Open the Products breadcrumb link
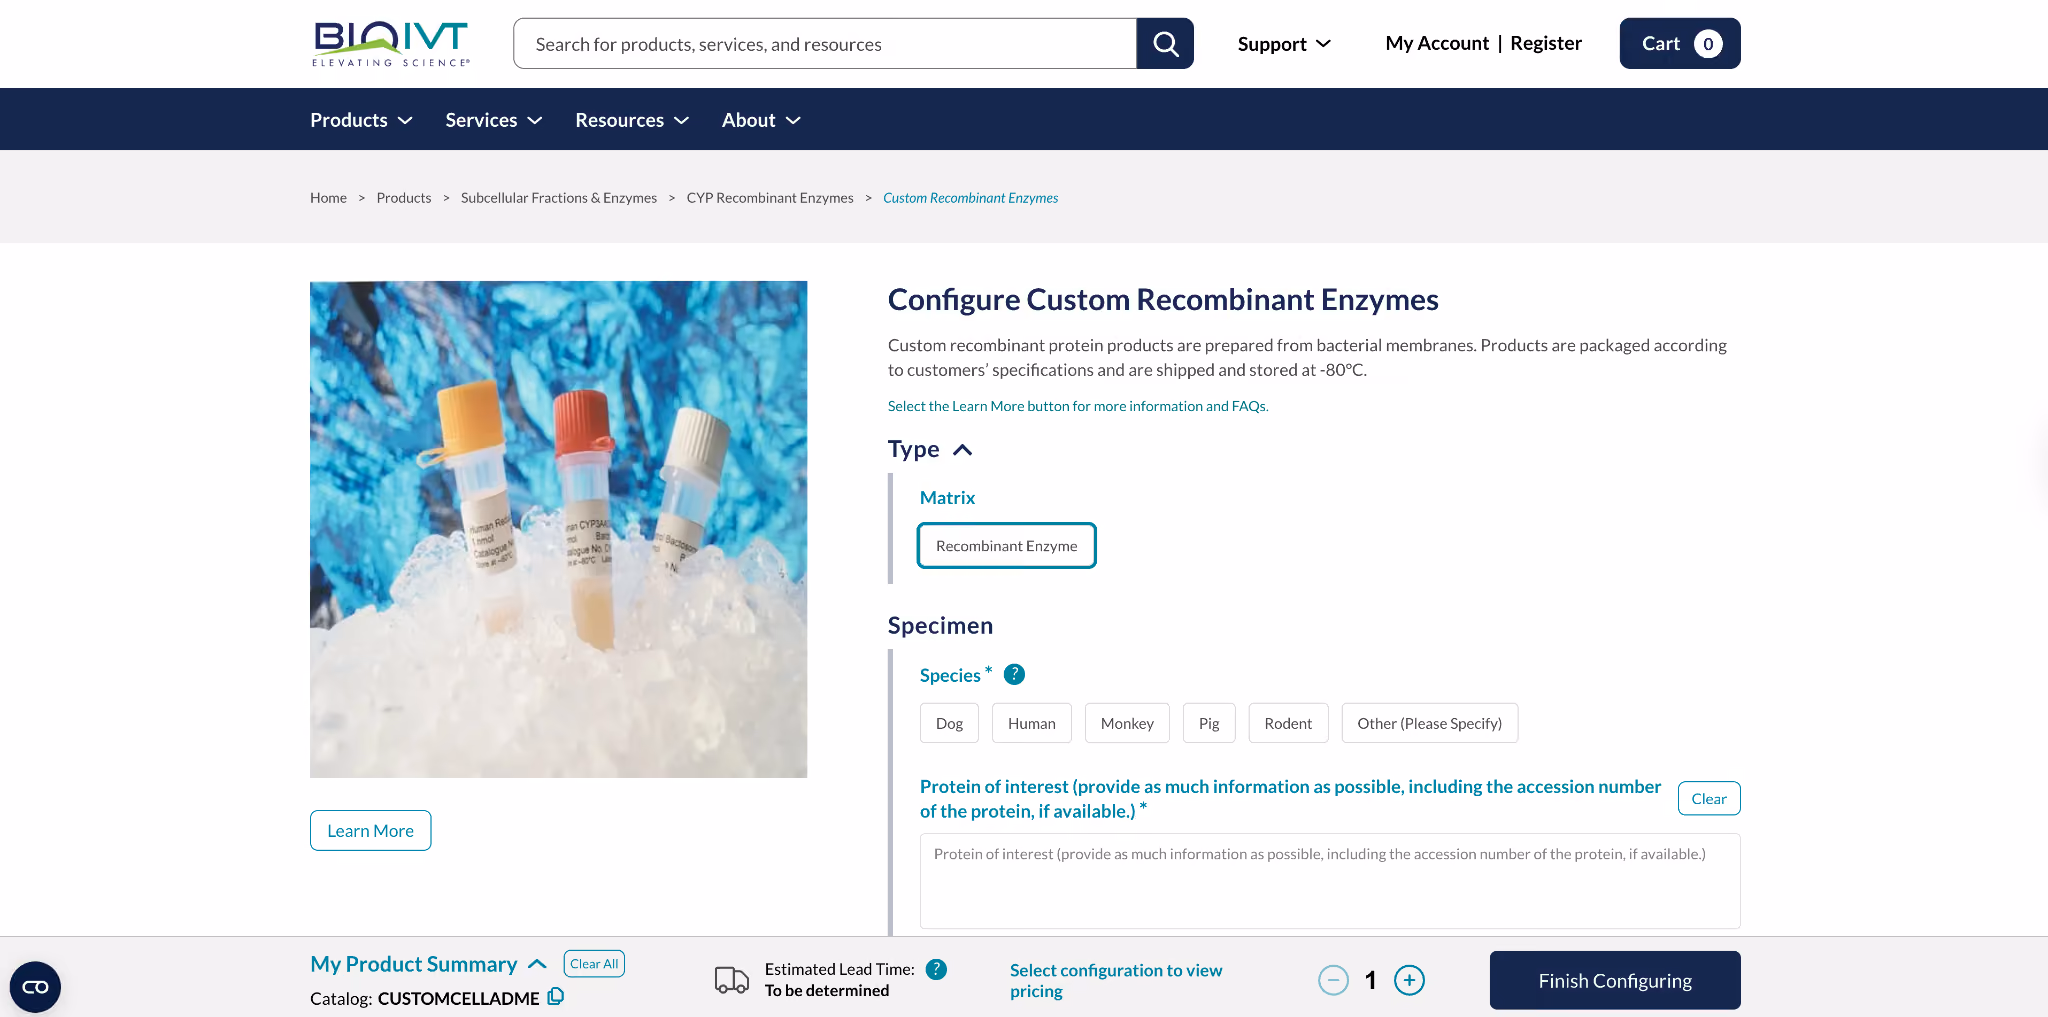The height and width of the screenshot is (1017, 2048). (404, 198)
